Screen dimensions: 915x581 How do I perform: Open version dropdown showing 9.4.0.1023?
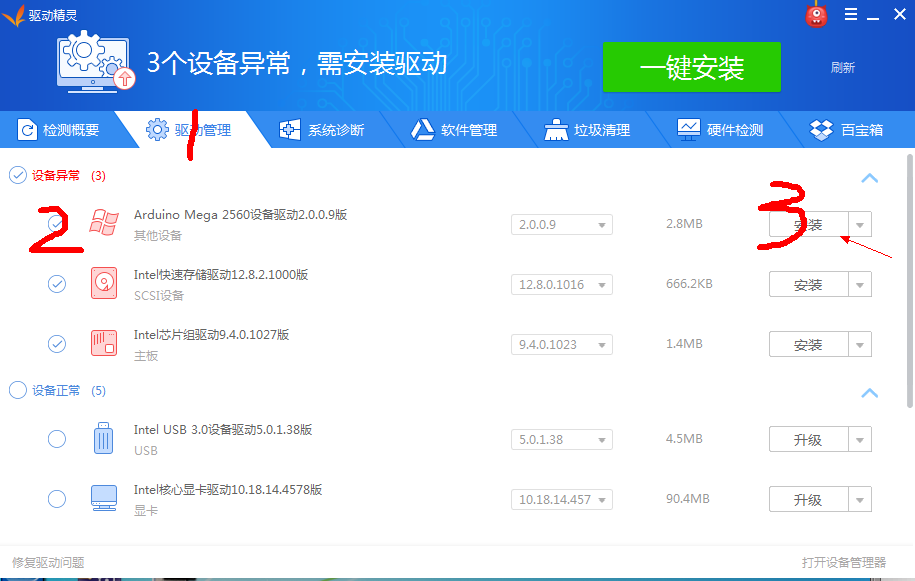(x=562, y=345)
